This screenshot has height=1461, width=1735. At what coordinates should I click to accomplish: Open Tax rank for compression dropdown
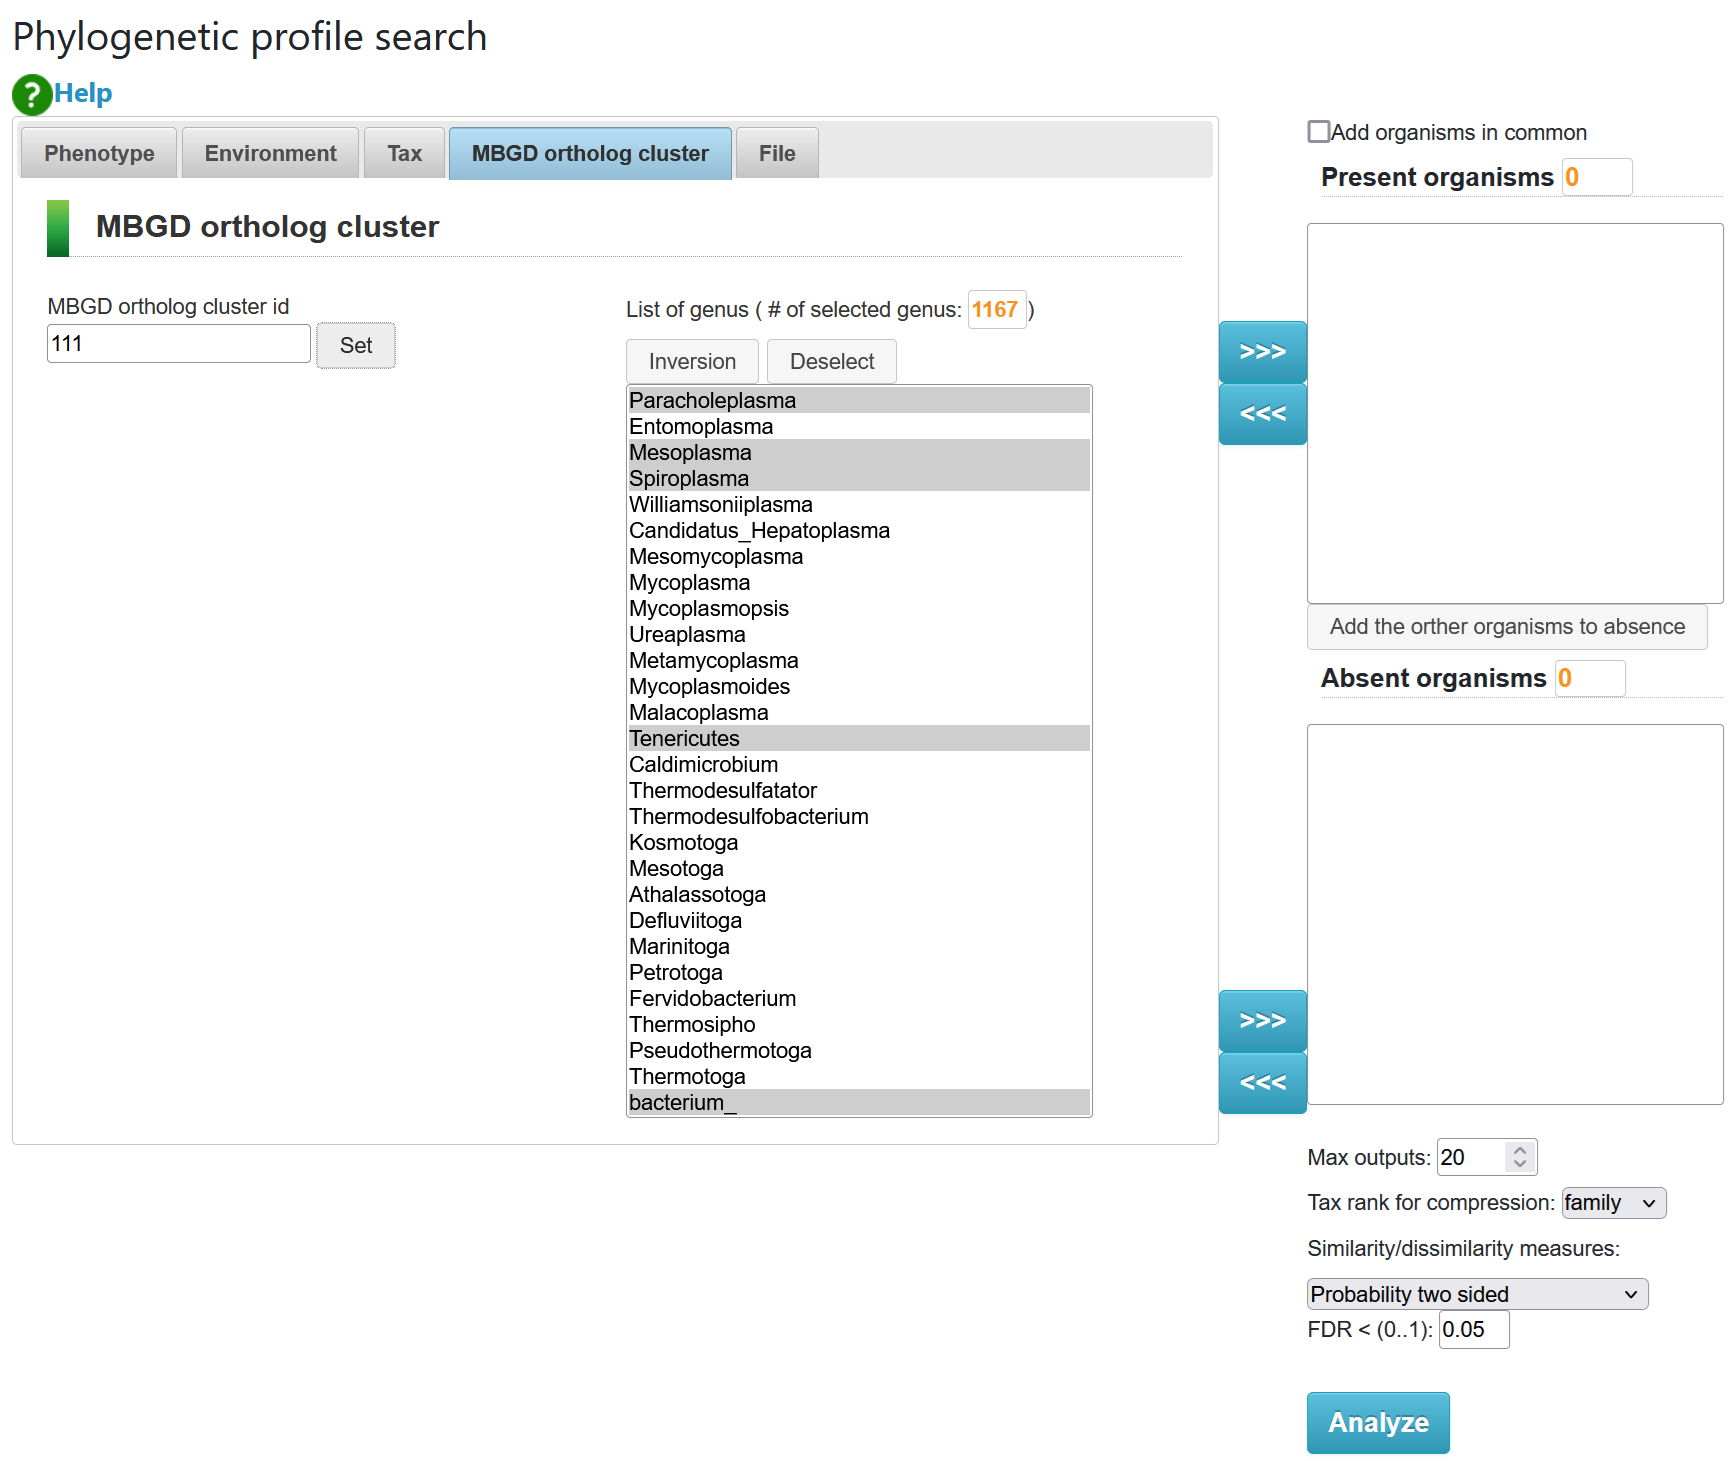tap(1613, 1203)
